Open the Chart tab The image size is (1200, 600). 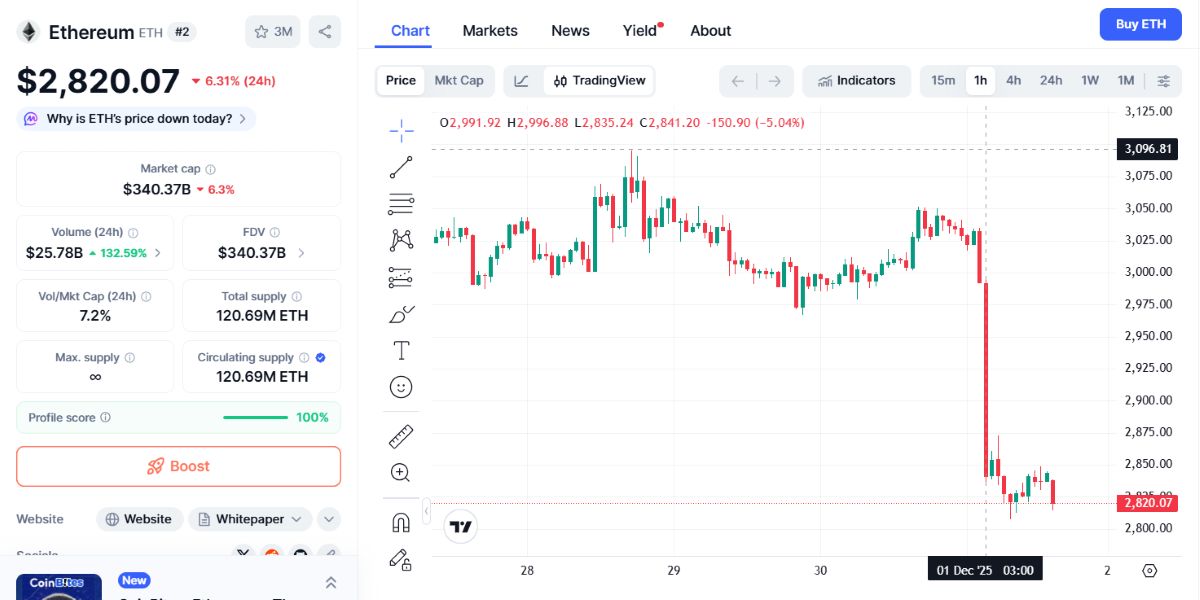tap(410, 31)
